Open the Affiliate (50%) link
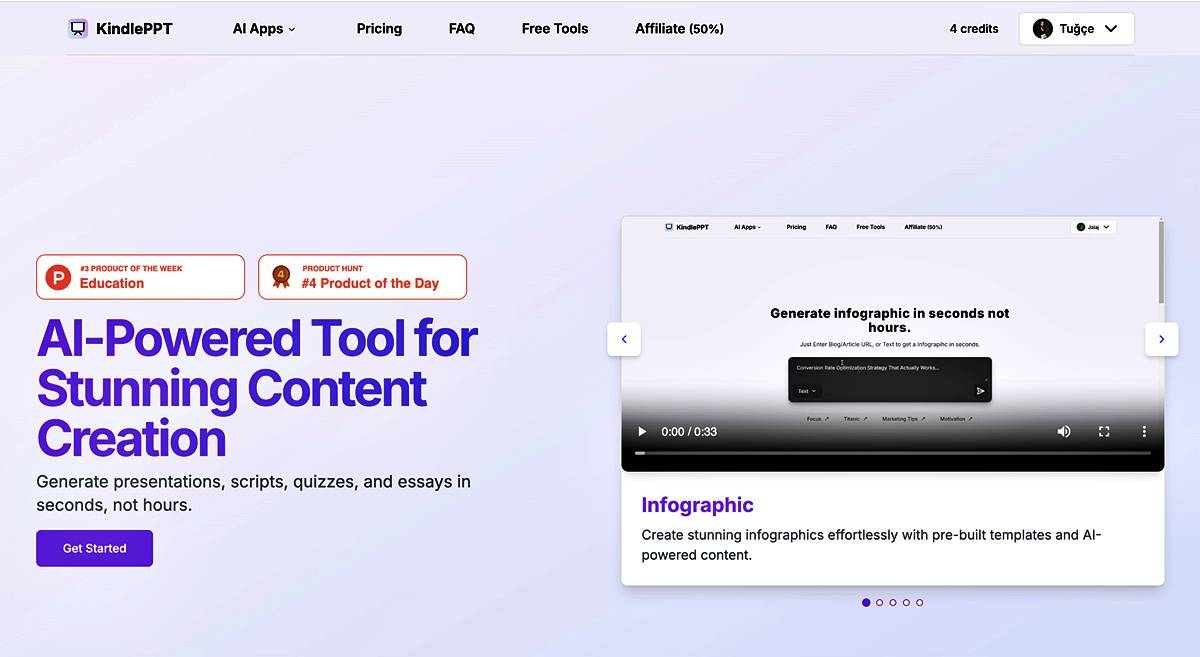This screenshot has width=1200, height=657. 679,29
